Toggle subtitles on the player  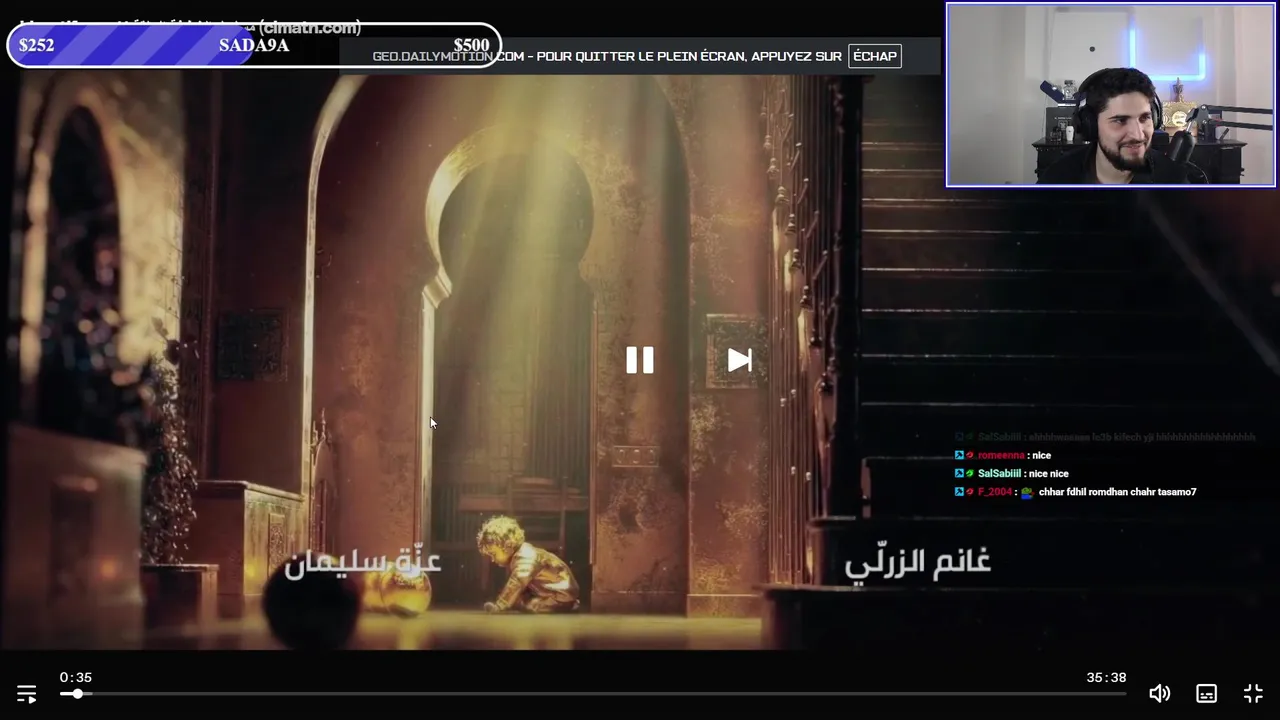tap(1207, 693)
